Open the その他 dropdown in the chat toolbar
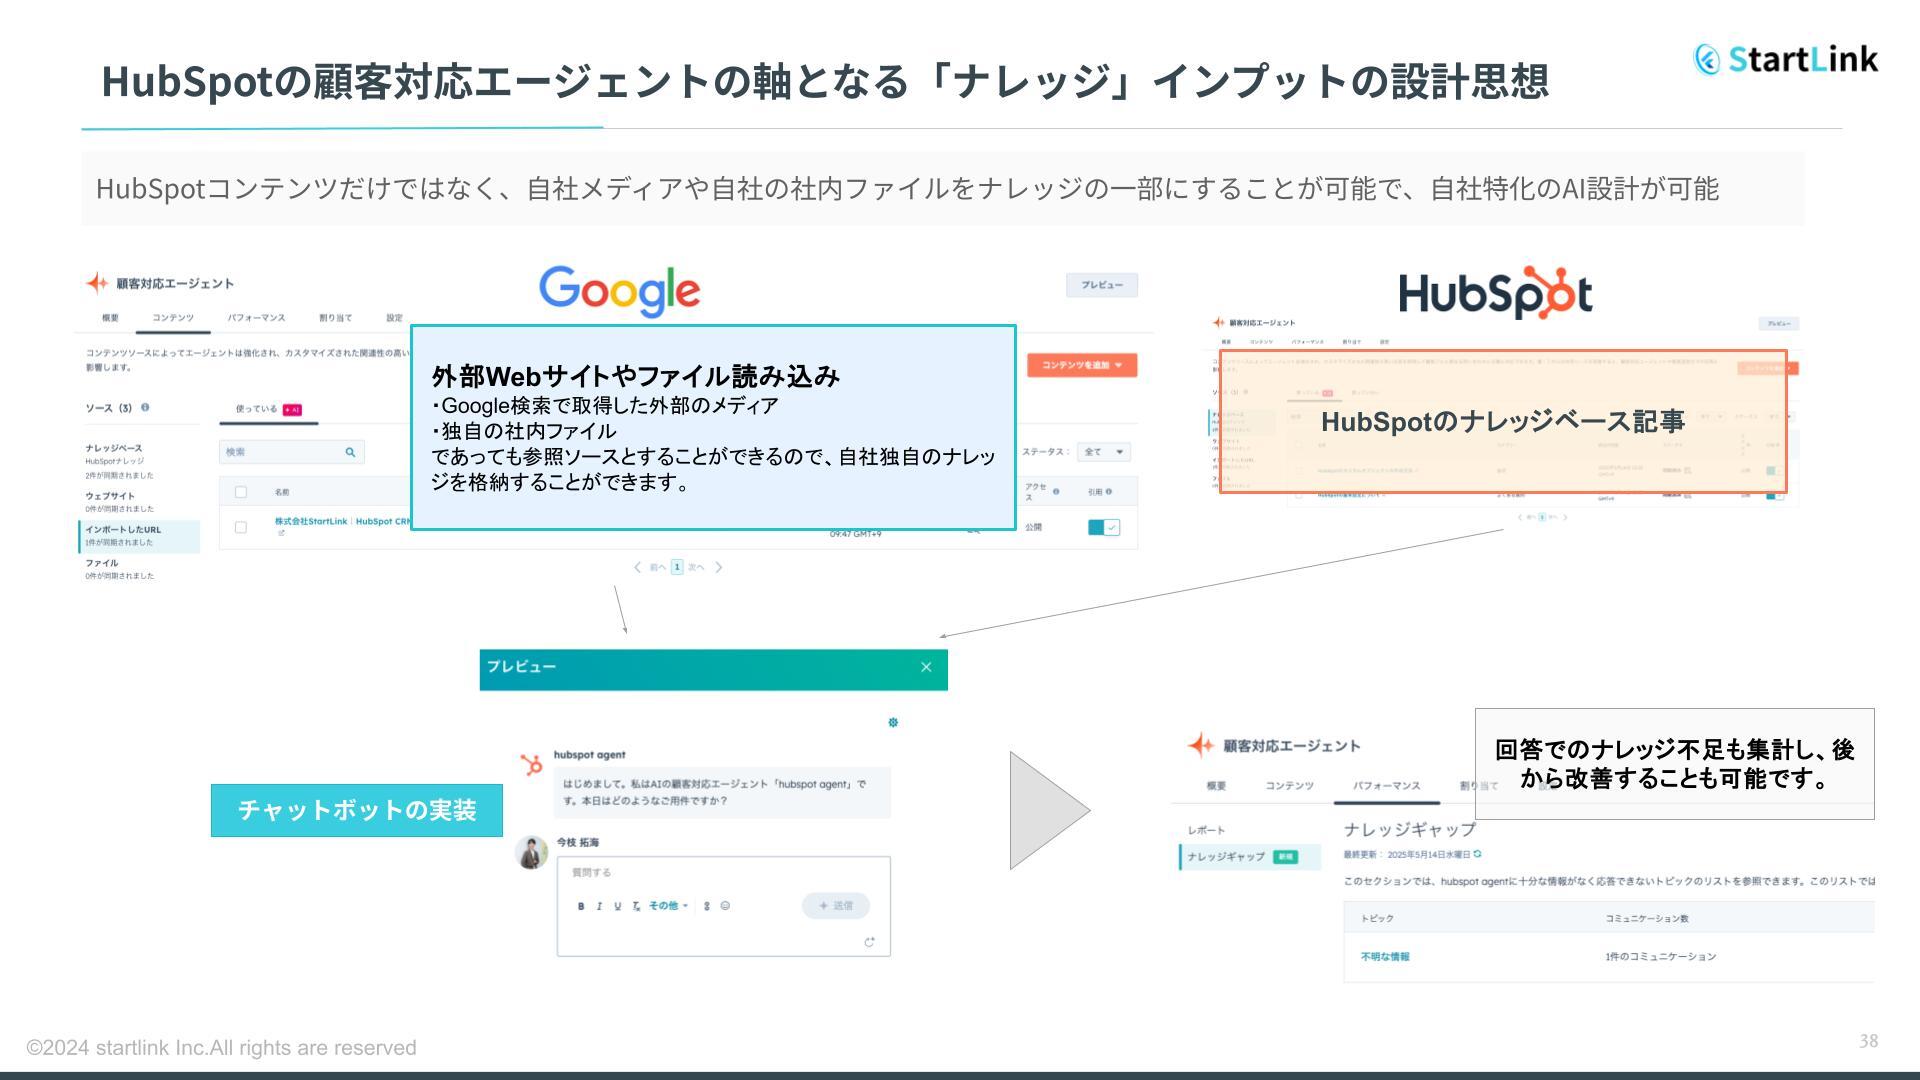This screenshot has width=1920, height=1080. point(665,905)
